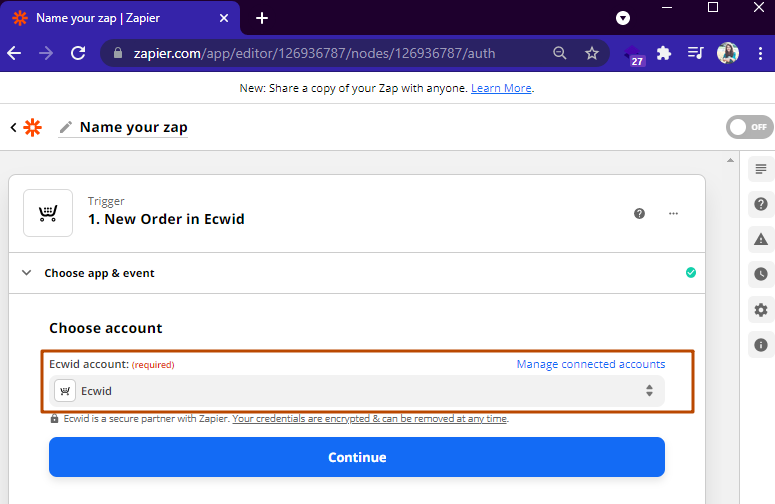This screenshot has width=775, height=504.
Task: Open the tab search dropdown arrow
Action: pos(623,18)
